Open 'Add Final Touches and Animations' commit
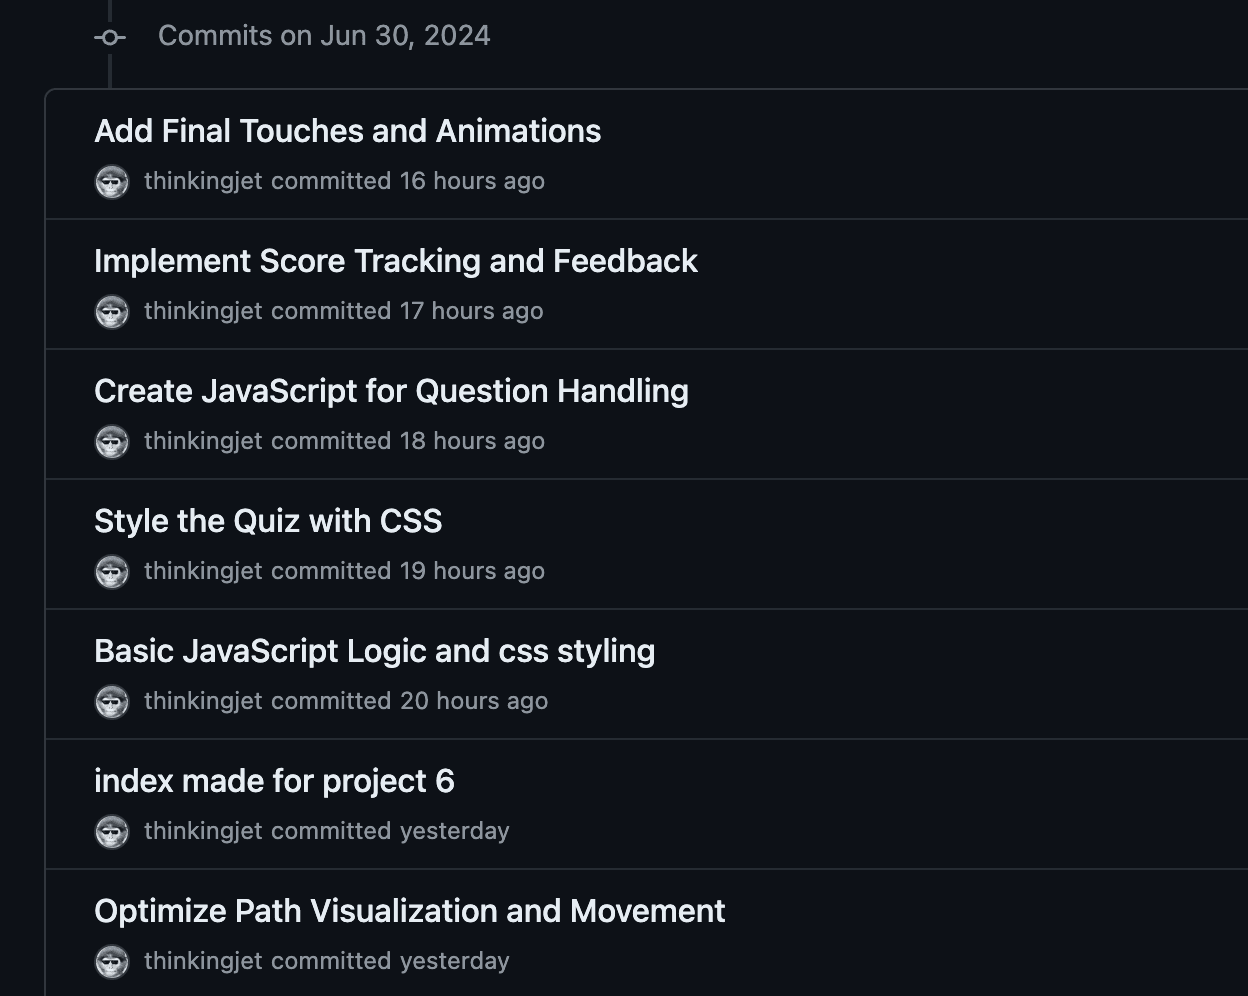The image size is (1248, 996). tap(347, 131)
